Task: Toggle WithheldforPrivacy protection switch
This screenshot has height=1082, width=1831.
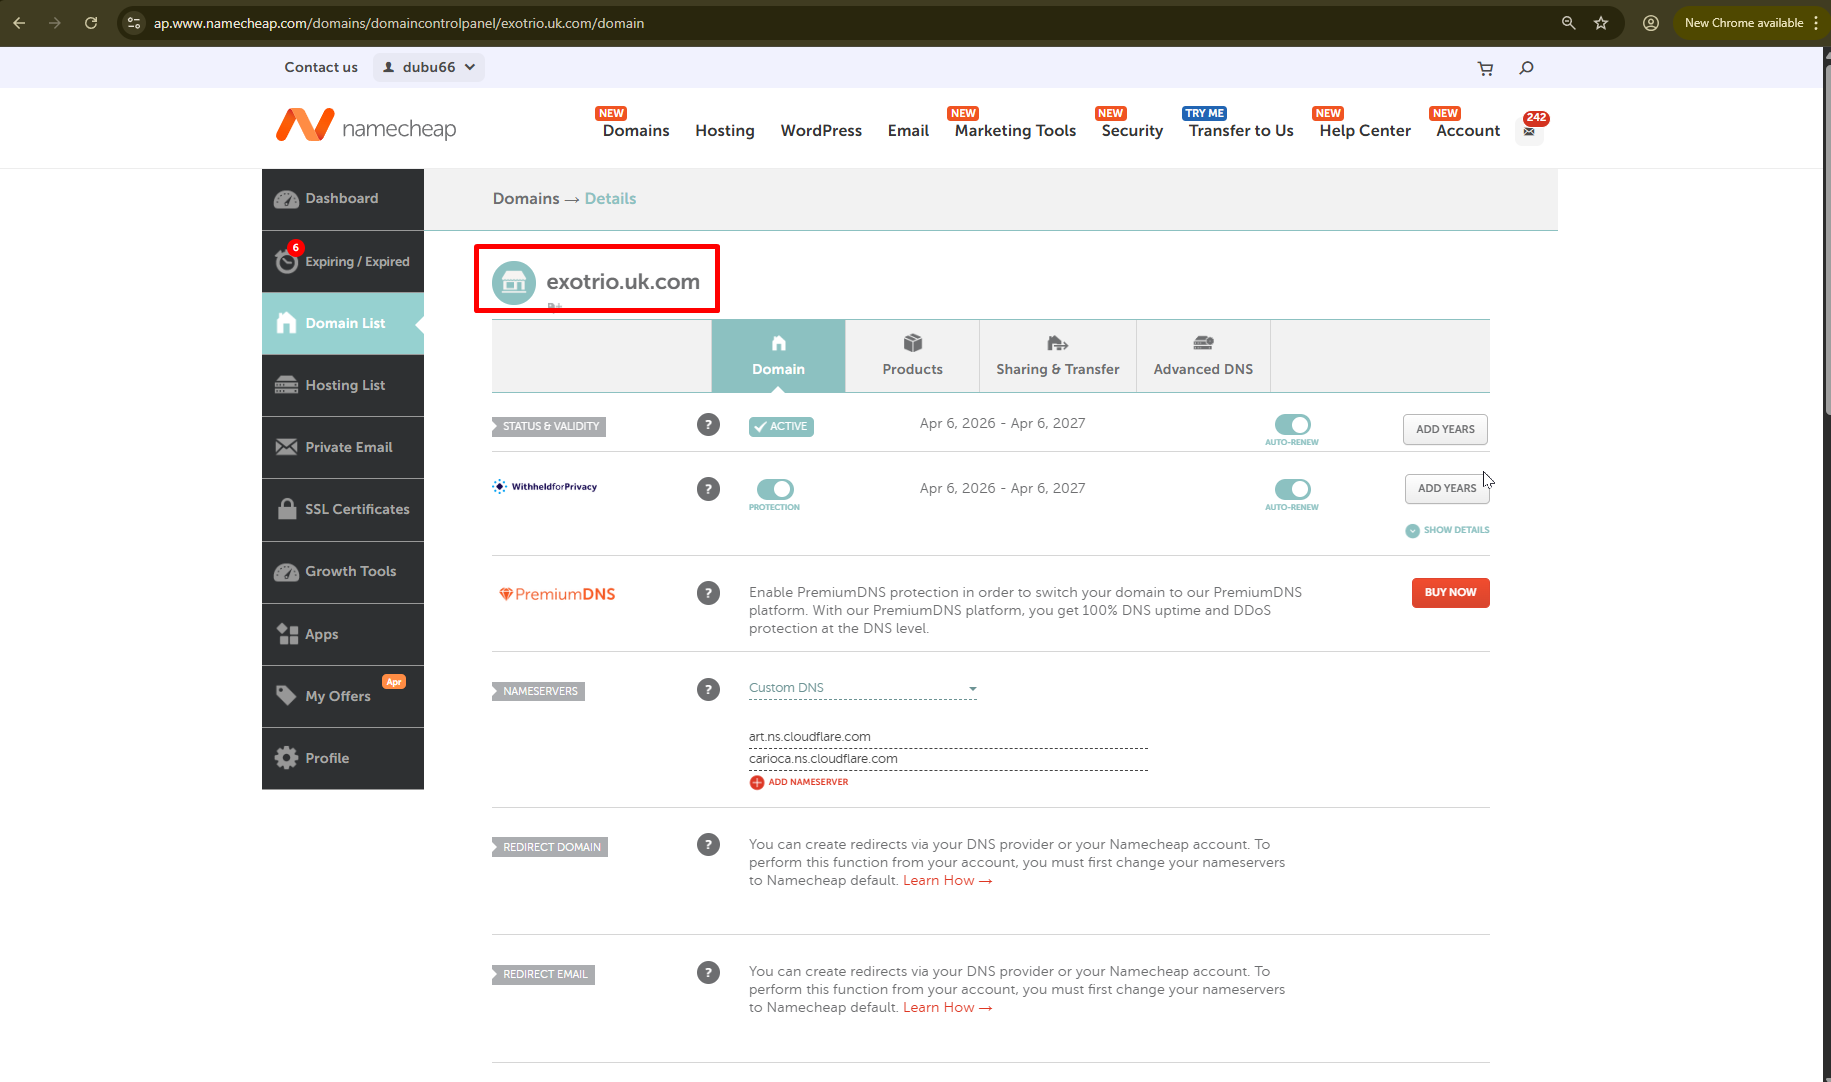Action: click(775, 489)
